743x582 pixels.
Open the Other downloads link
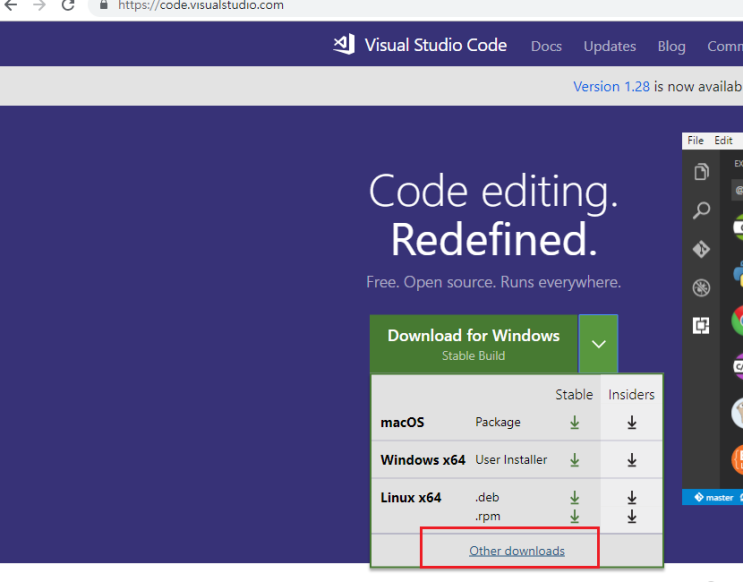516,551
